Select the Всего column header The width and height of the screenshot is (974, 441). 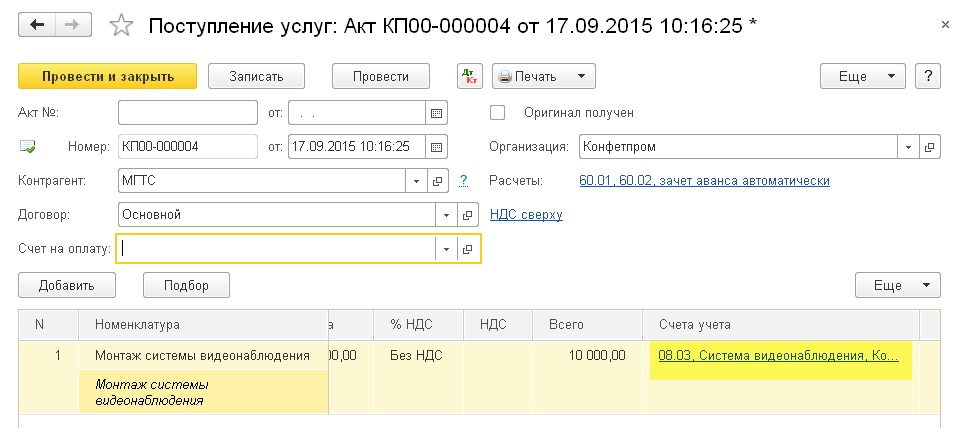point(588,325)
